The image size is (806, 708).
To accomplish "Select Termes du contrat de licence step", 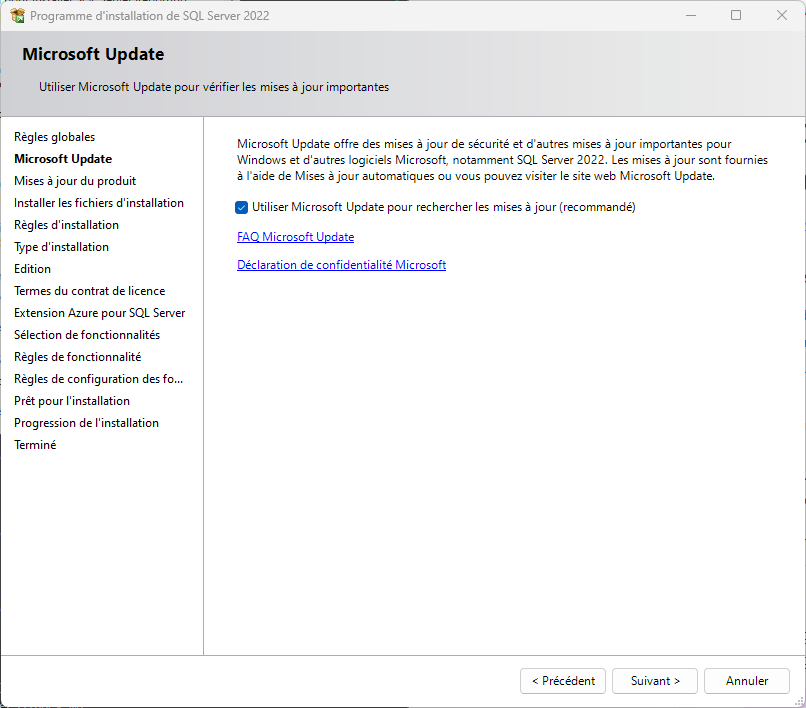I will tap(89, 291).
